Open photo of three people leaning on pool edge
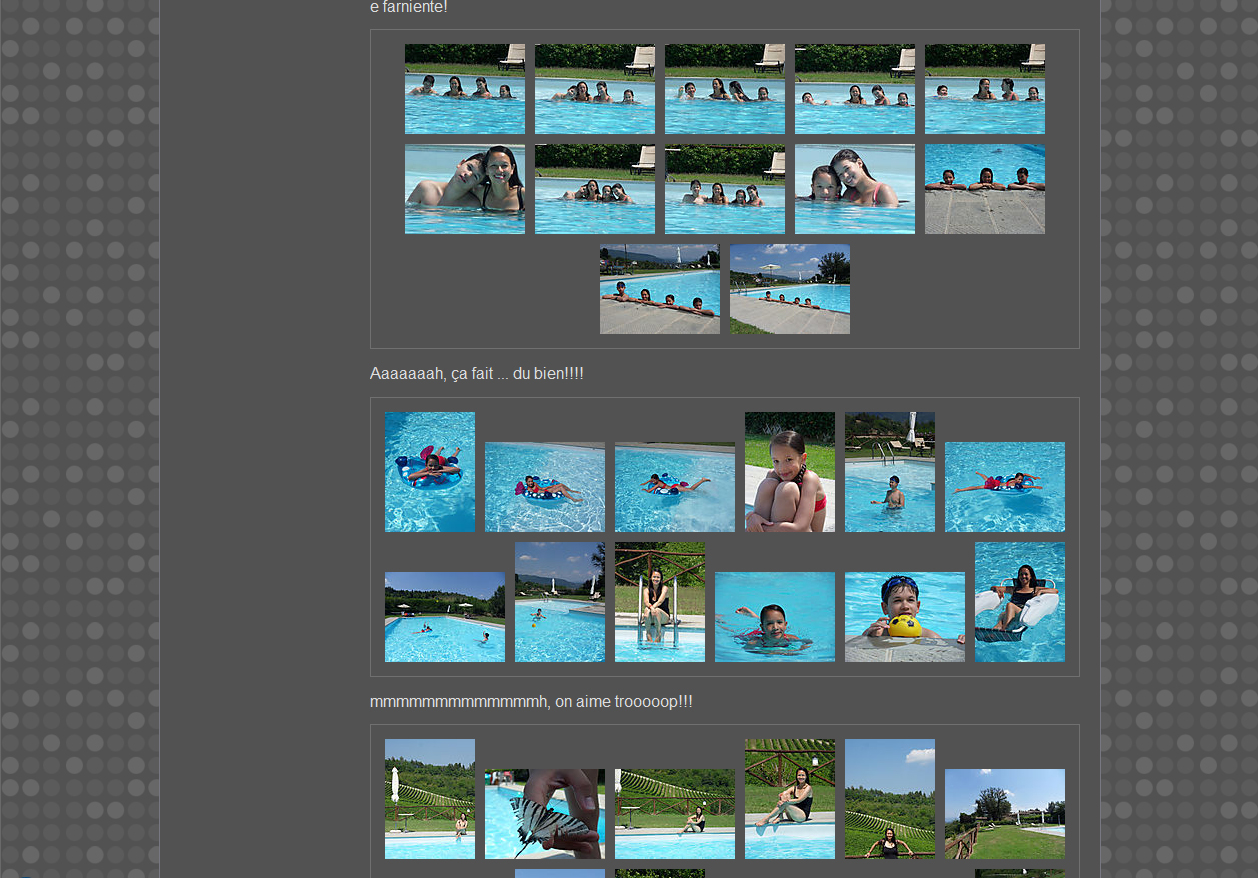This screenshot has height=878, width=1258. pos(984,189)
